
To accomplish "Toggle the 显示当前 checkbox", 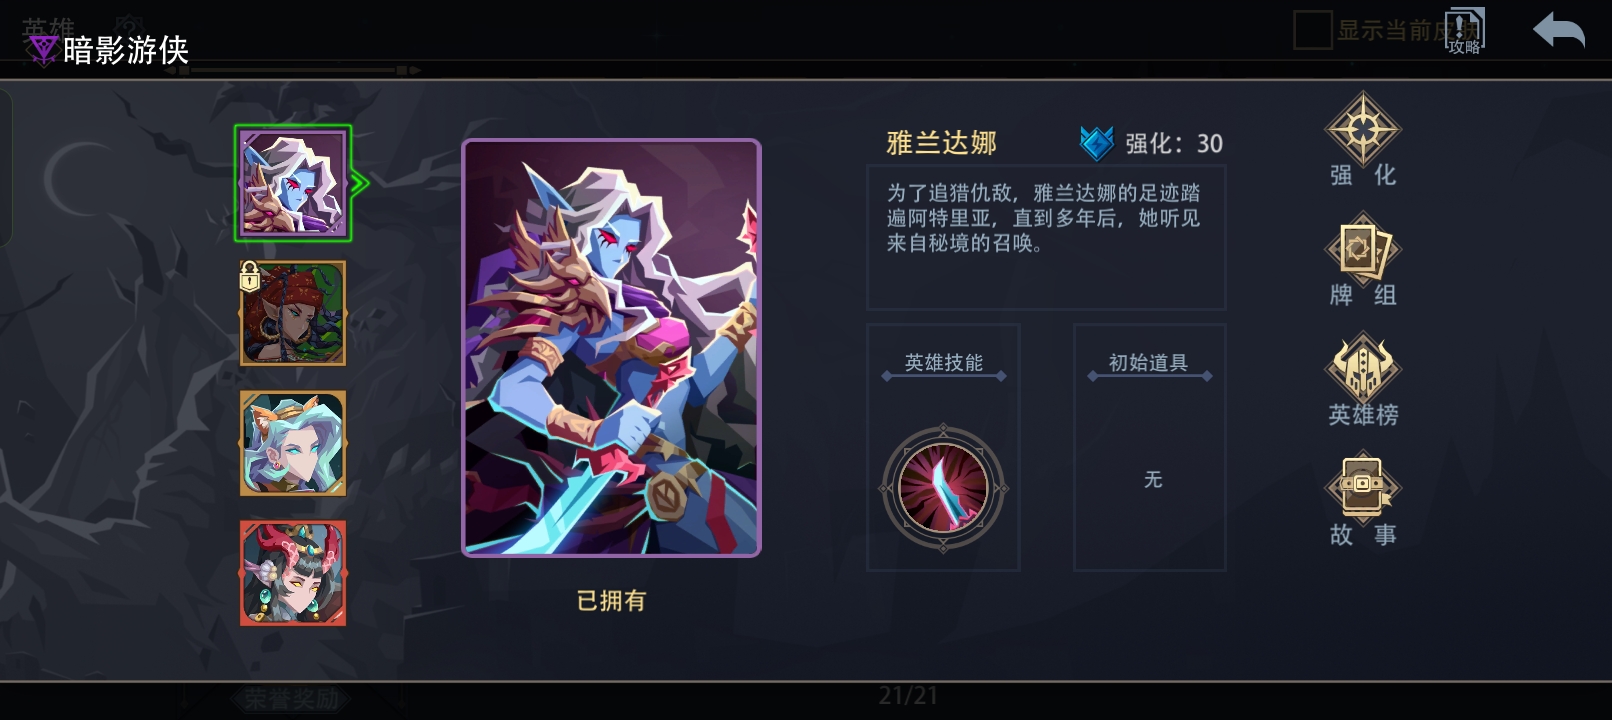I will pyautogui.click(x=1312, y=30).
